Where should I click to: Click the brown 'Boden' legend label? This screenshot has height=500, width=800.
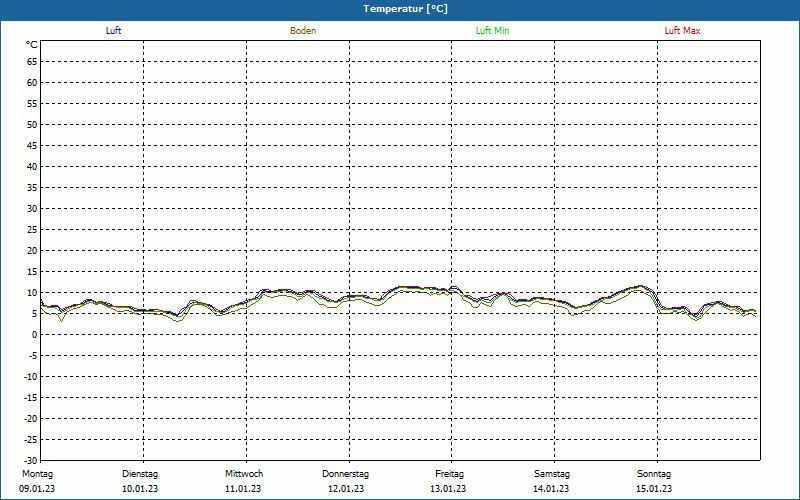point(303,31)
